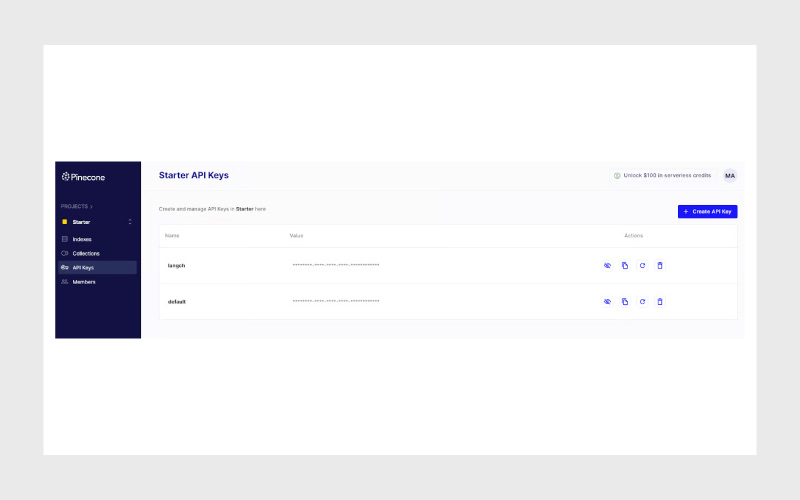Delete the default API key
Viewport: 800px width, 500px height.
tap(660, 301)
